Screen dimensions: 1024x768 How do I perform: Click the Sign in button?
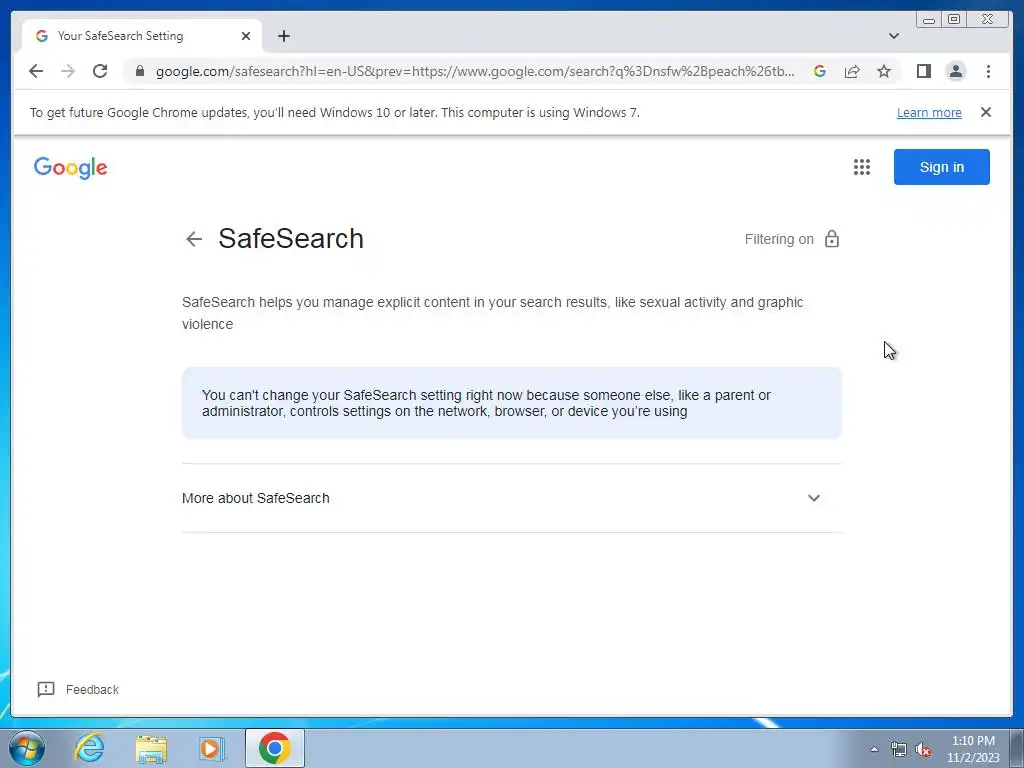tap(941, 167)
